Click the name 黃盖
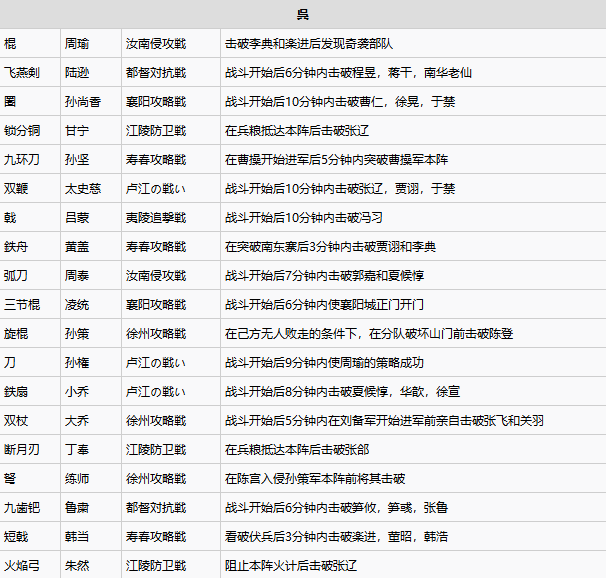606x578 pixels. coord(77,246)
